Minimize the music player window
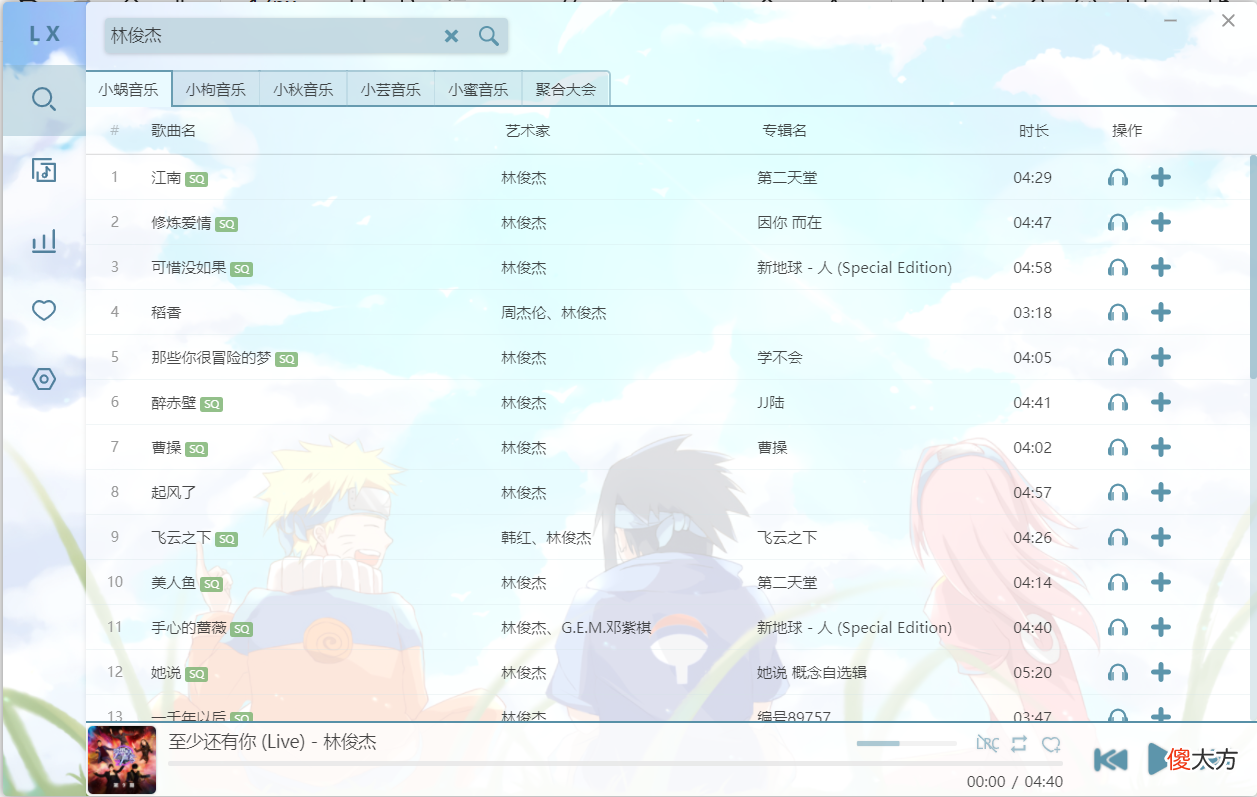 tap(1170, 21)
